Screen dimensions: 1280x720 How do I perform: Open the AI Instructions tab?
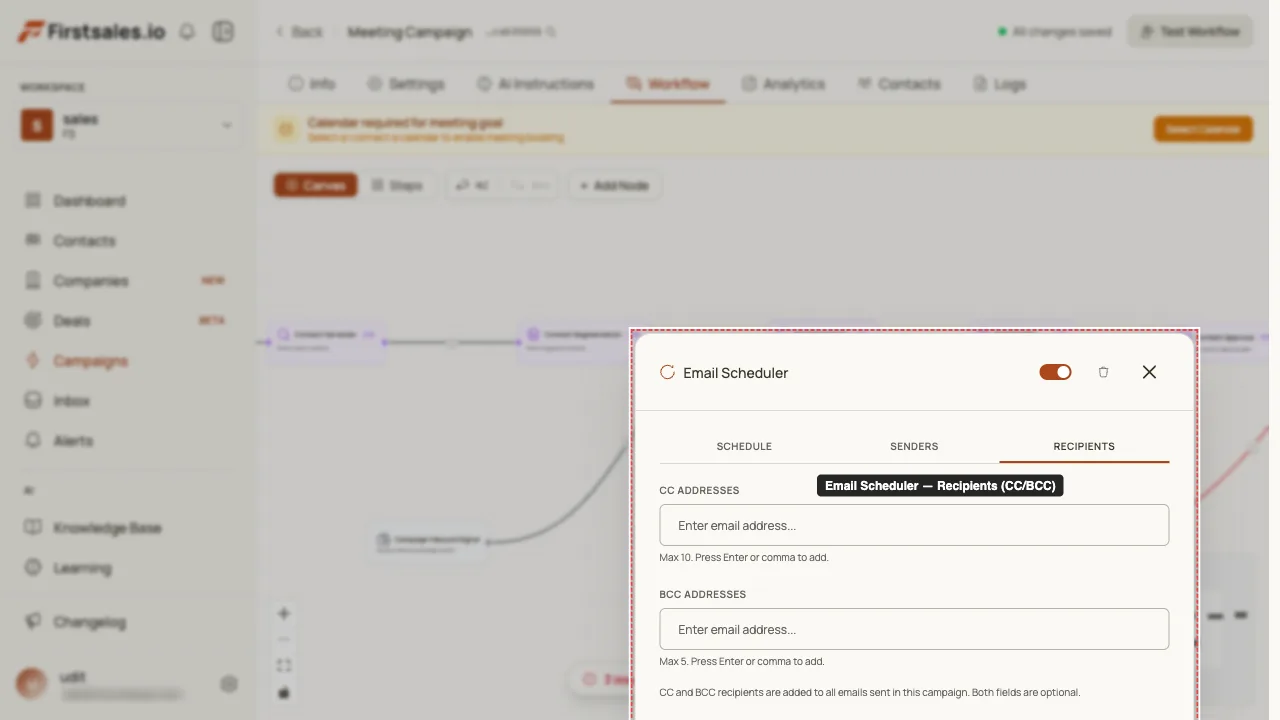tap(535, 84)
